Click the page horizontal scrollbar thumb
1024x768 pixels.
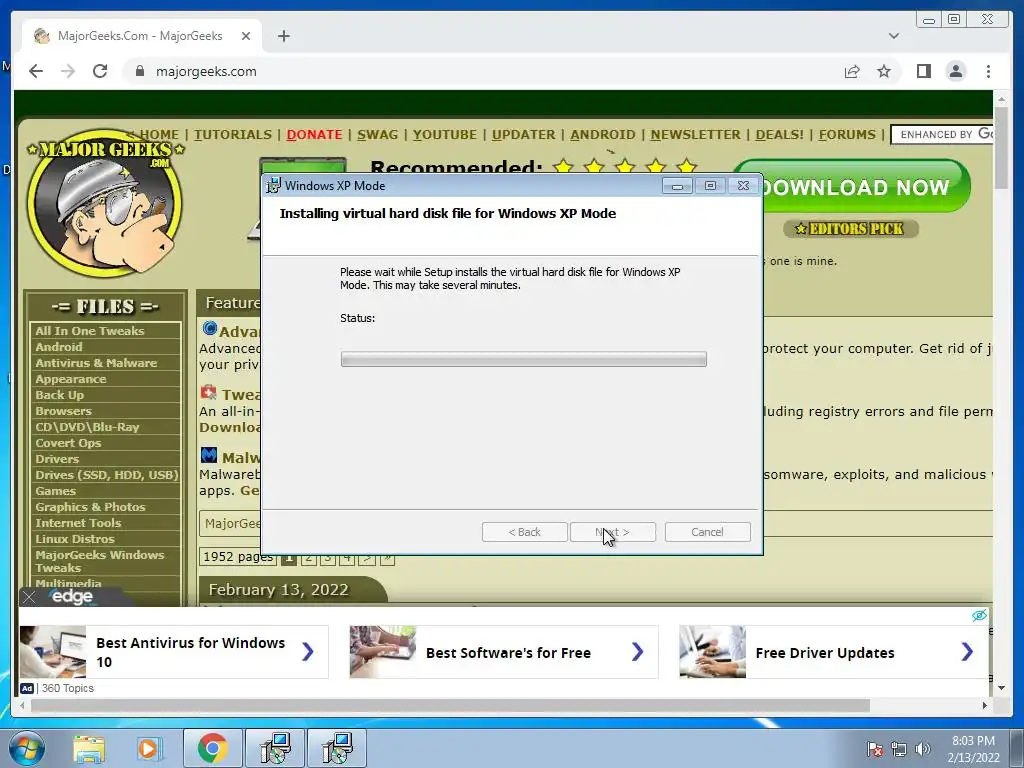pyautogui.click(x=451, y=705)
